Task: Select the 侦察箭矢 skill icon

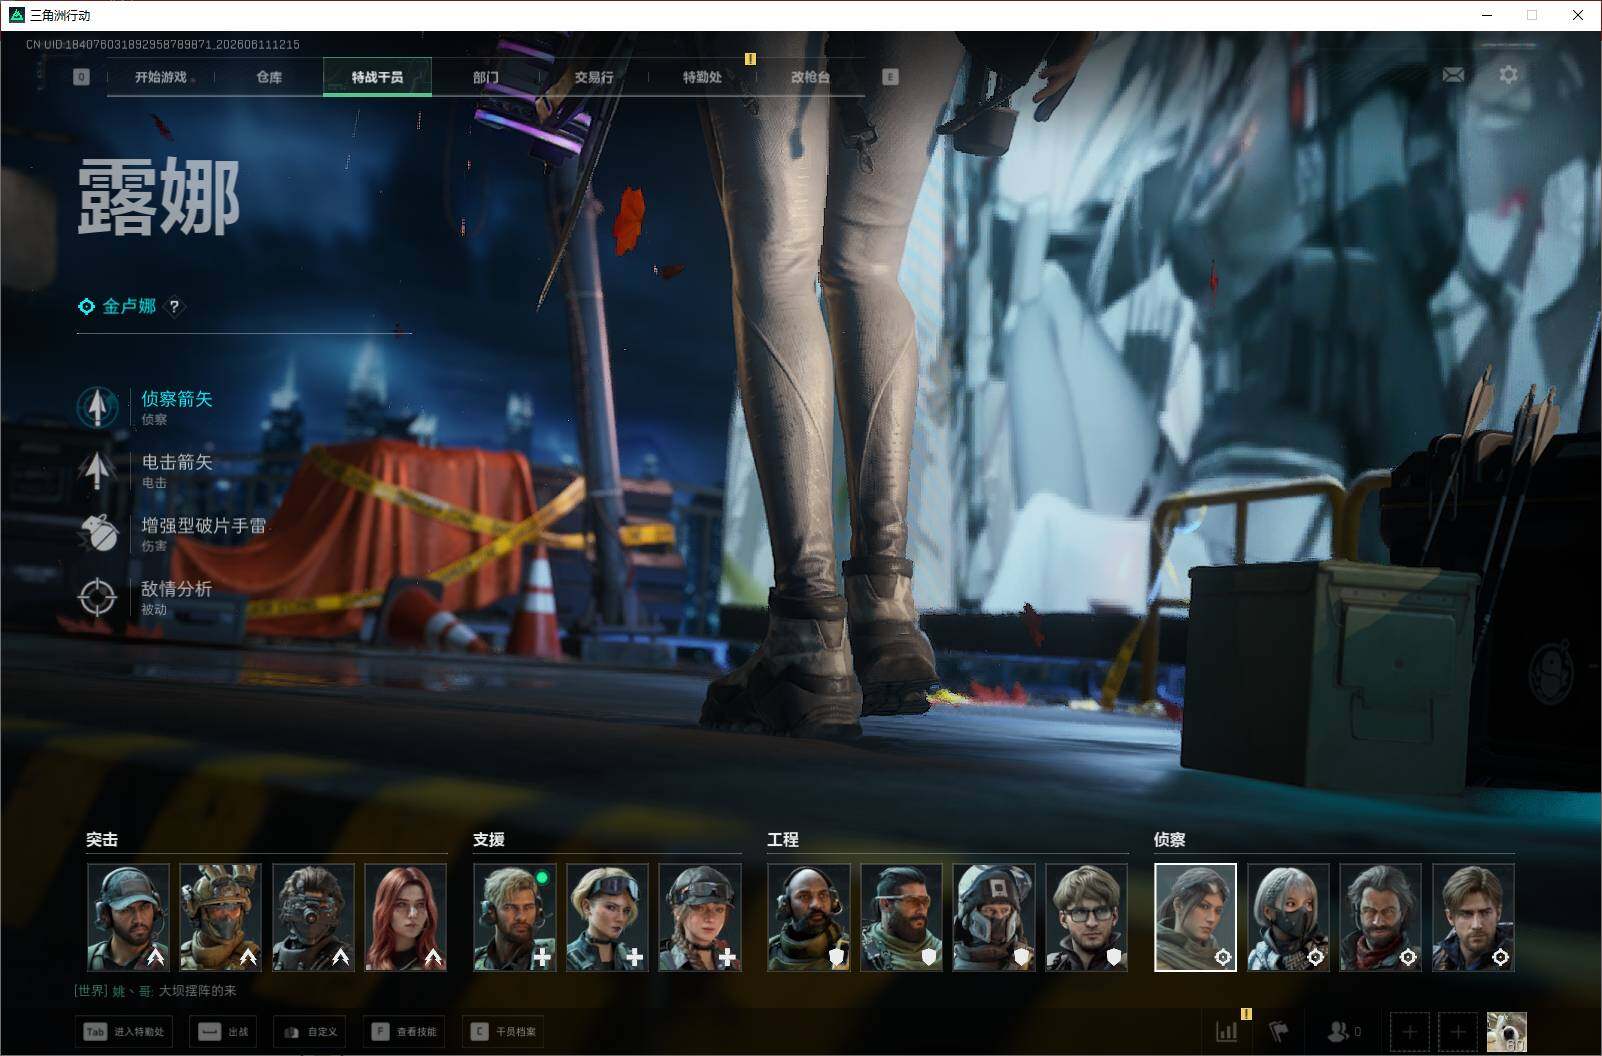Action: pyautogui.click(x=97, y=407)
